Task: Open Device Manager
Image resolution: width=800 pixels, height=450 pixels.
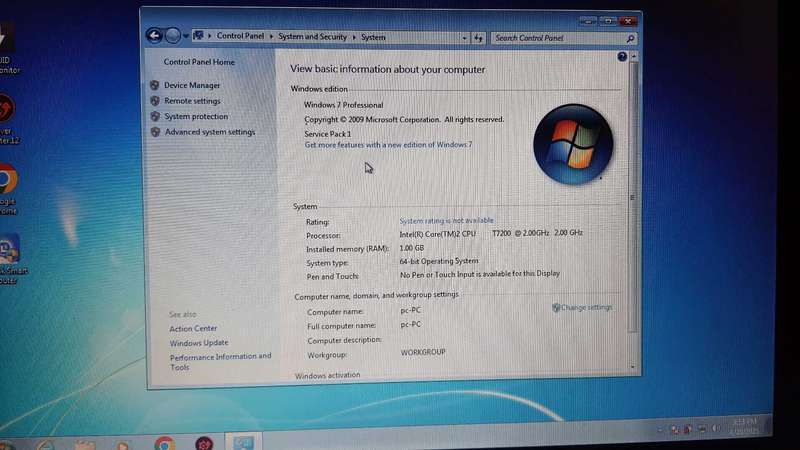Action: (192, 85)
